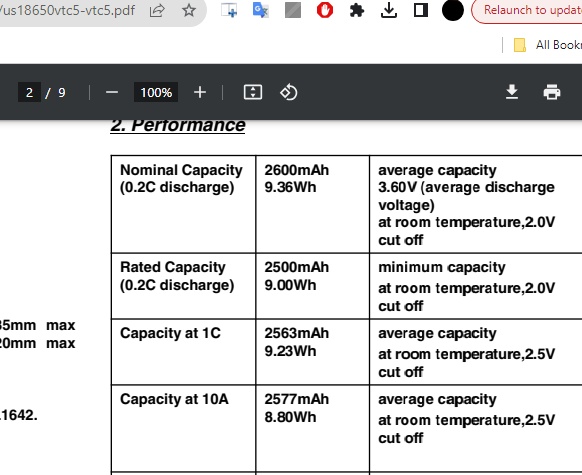This screenshot has width=582, height=475.
Task: Open the Extensions puzzle piece menu
Action: click(357, 10)
